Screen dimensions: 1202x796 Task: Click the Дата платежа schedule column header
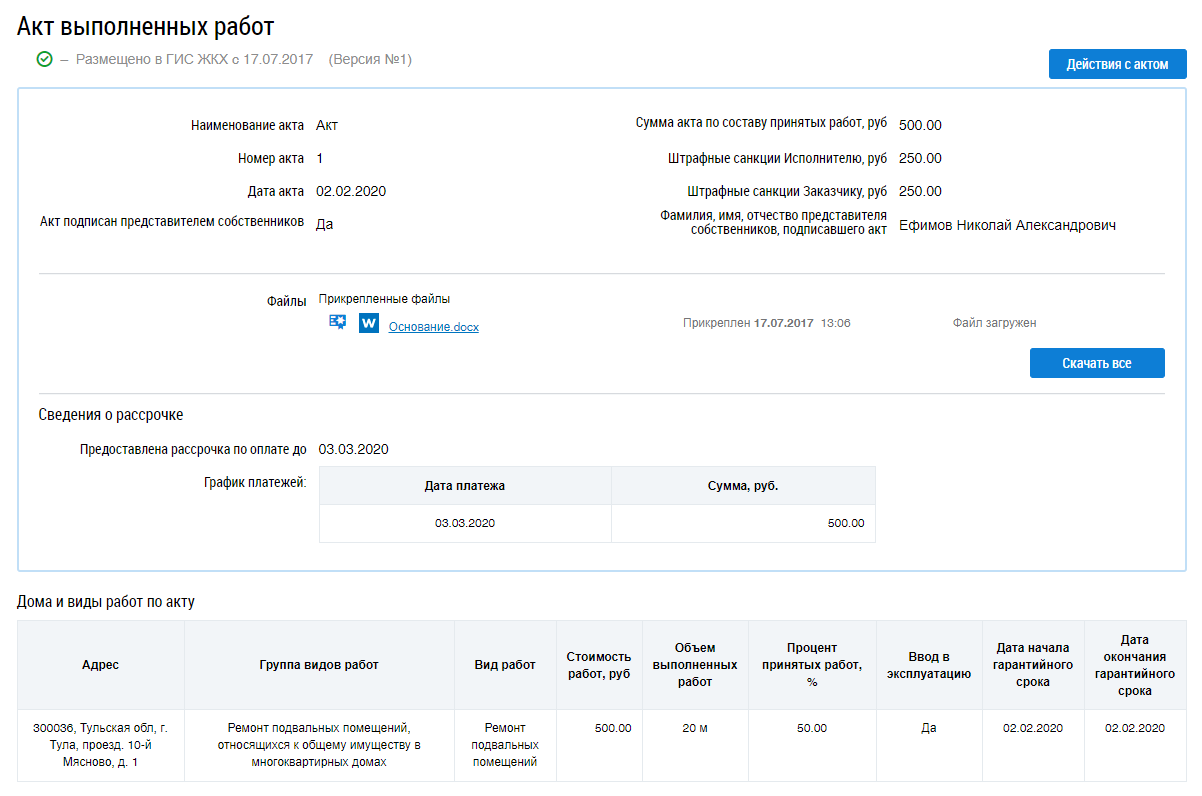464,486
